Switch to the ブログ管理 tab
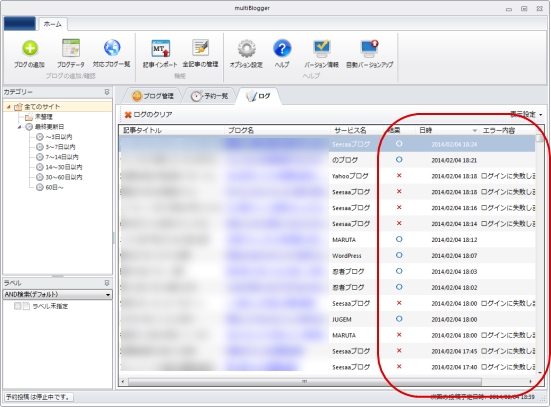 153,96
